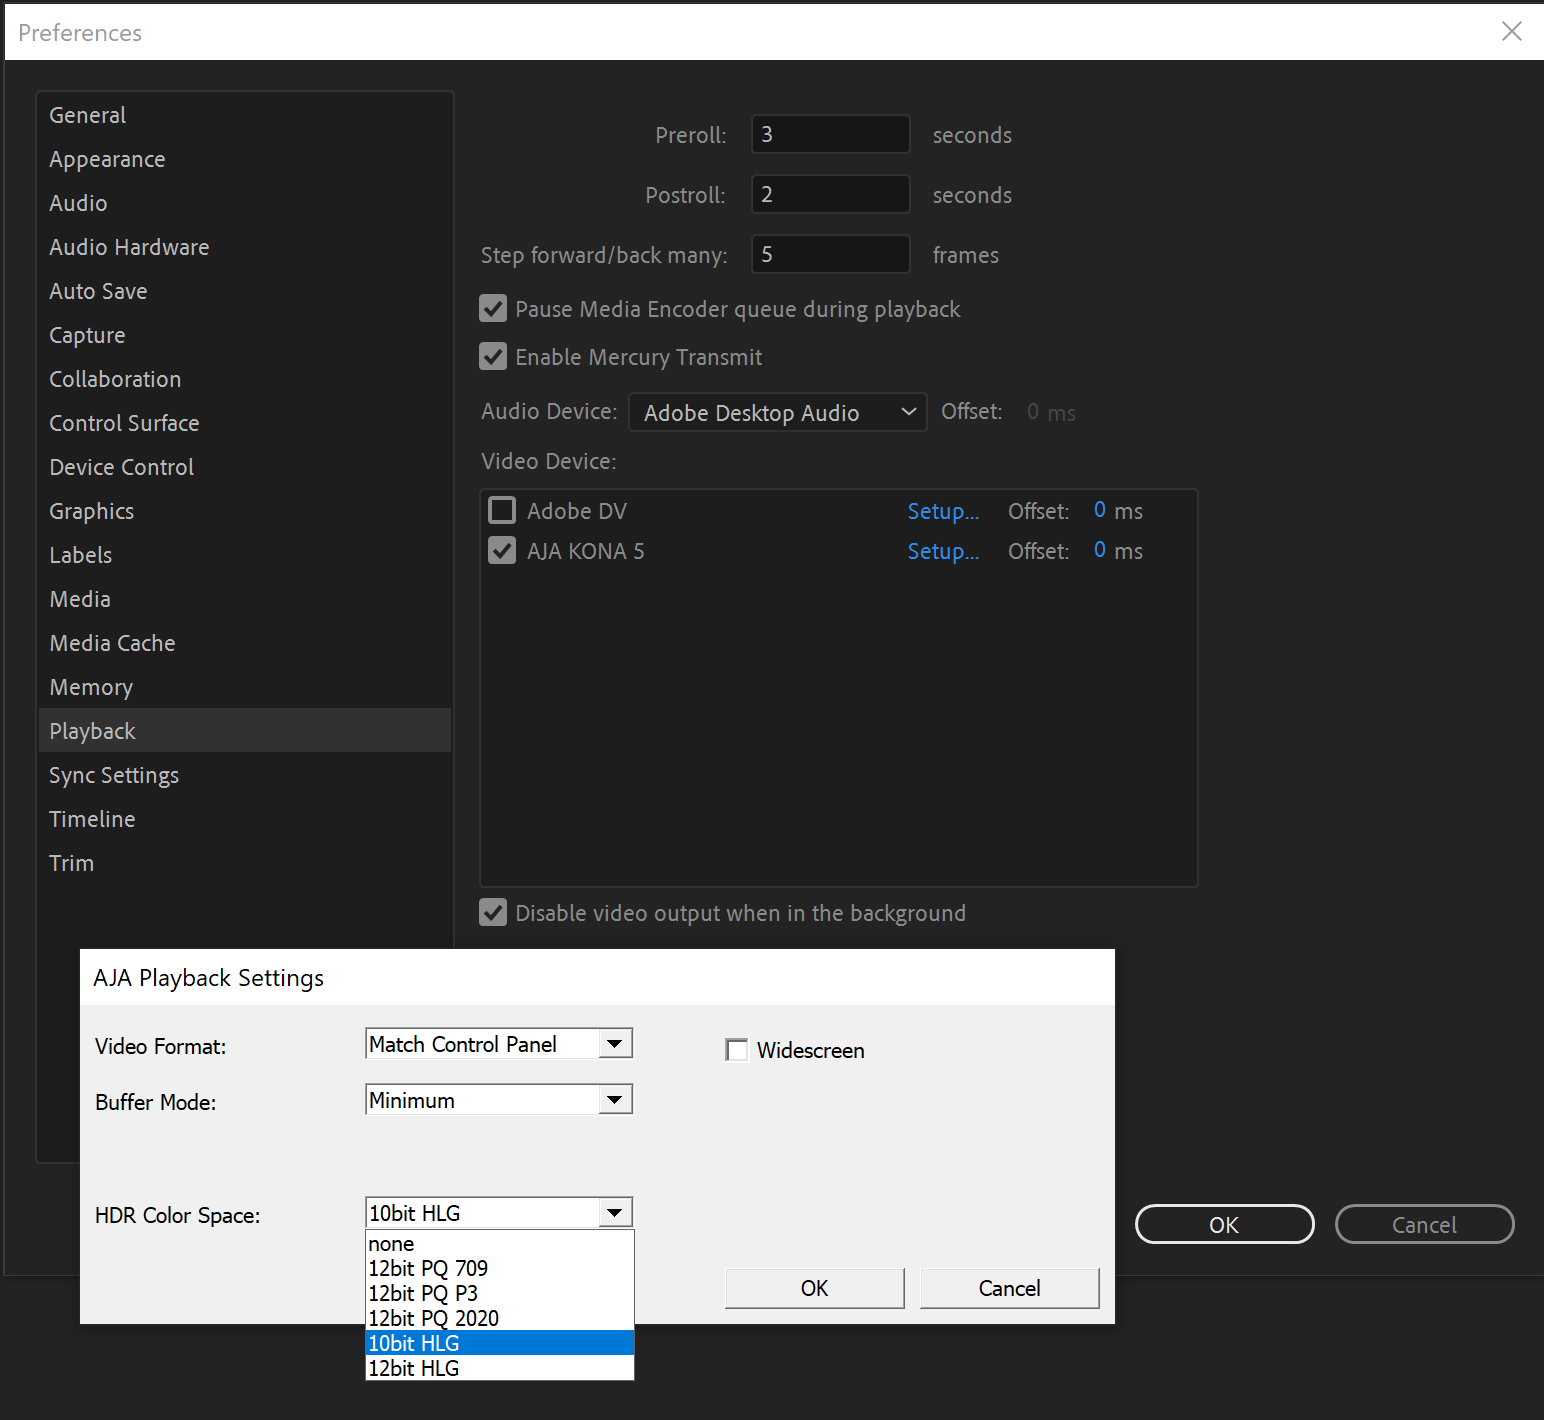Uncheck the AJA KONA 5 video device

click(502, 550)
